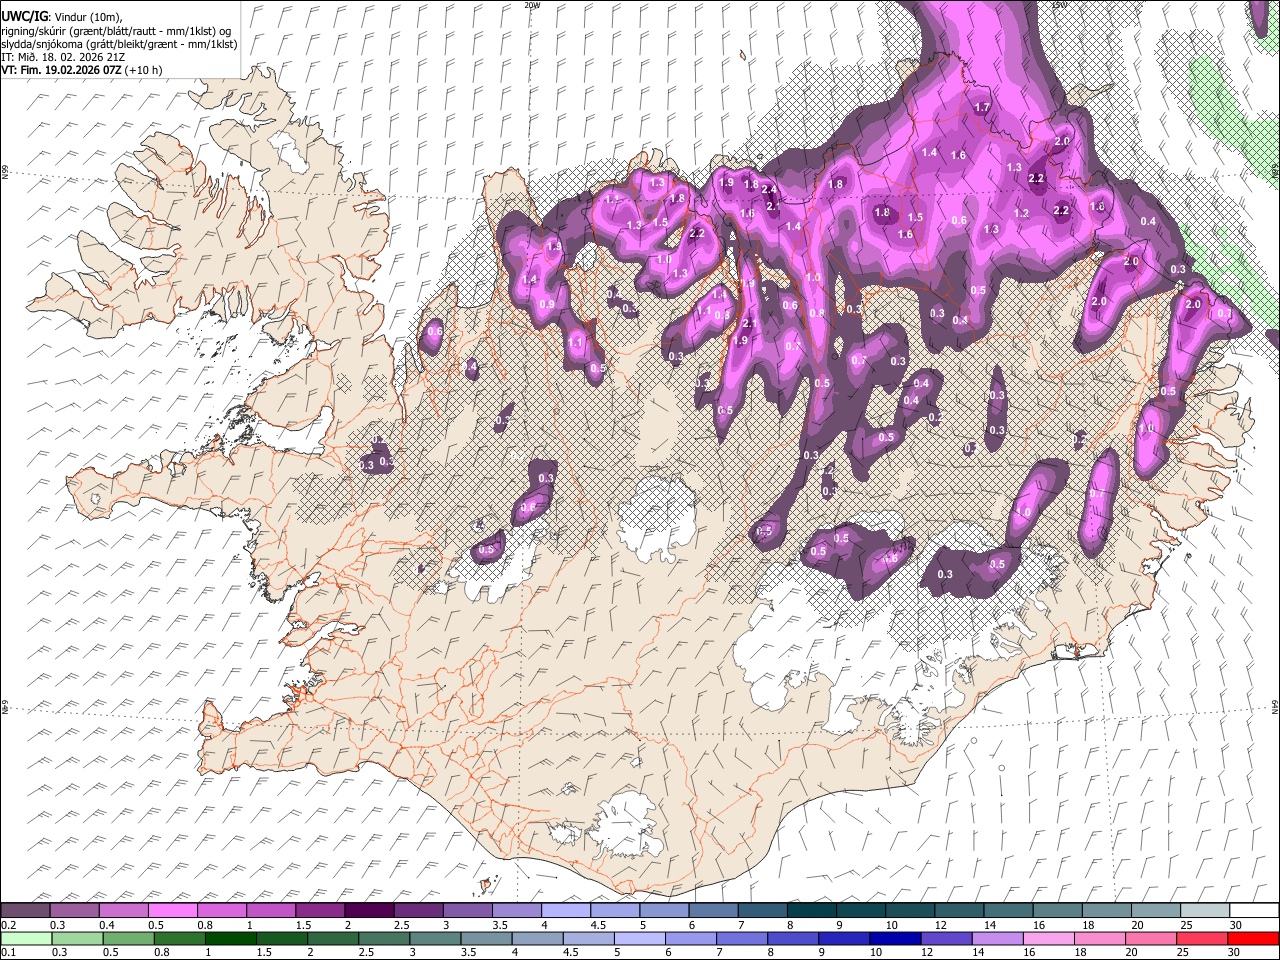Click the bright pink snow swatch labeled 0.5
This screenshot has width=1280, height=960.
coord(173,911)
